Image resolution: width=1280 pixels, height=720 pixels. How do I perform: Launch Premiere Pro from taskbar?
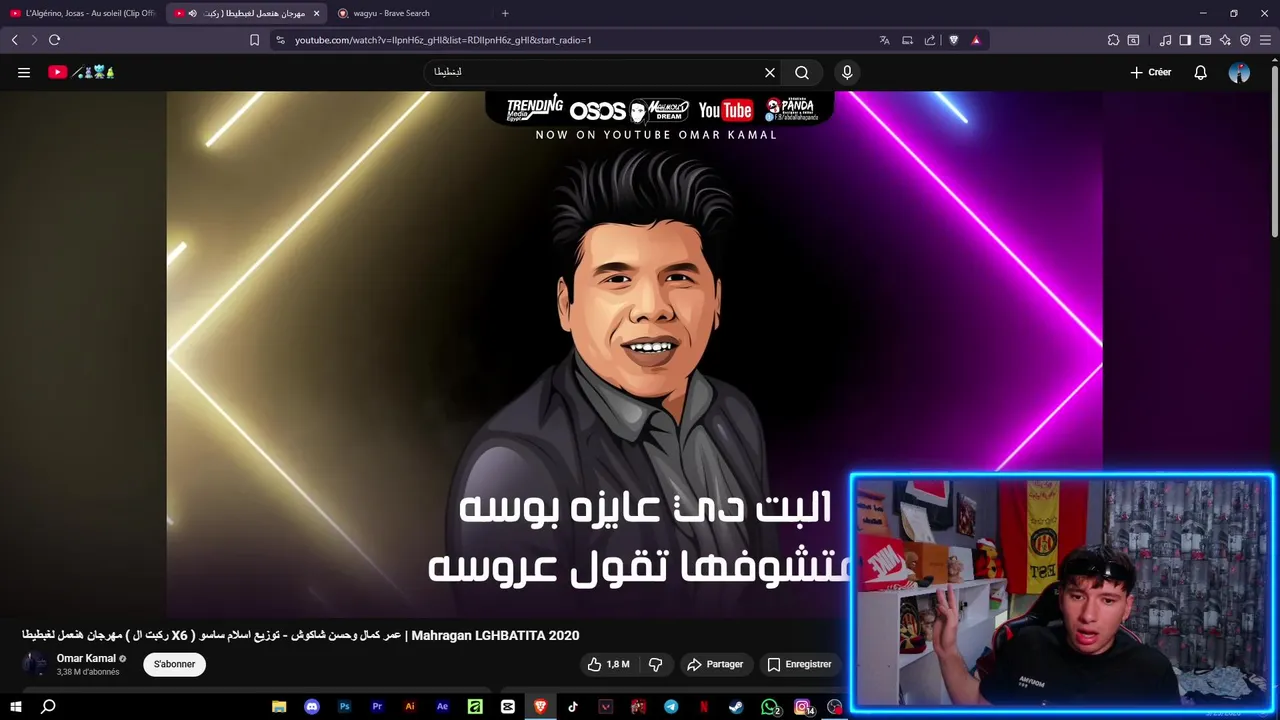pos(377,707)
